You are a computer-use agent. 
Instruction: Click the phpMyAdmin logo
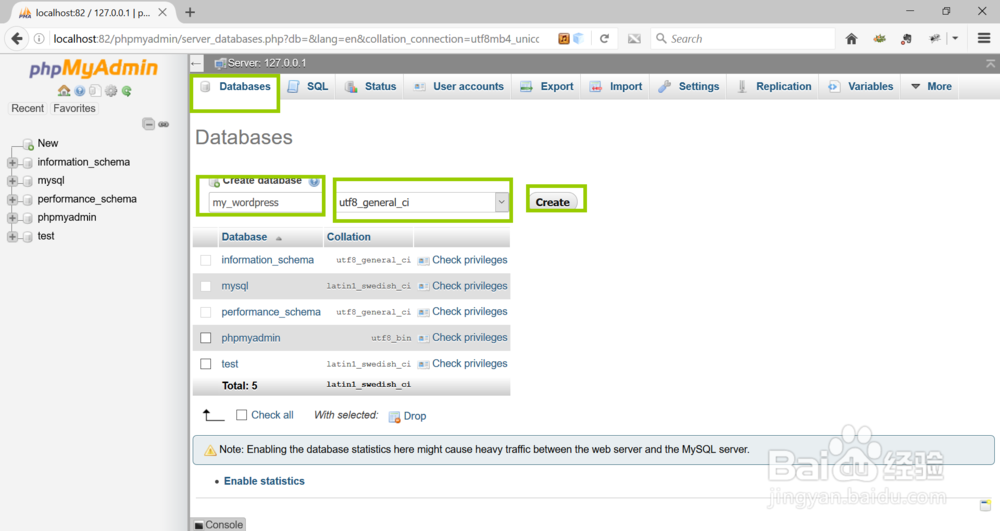[94, 68]
